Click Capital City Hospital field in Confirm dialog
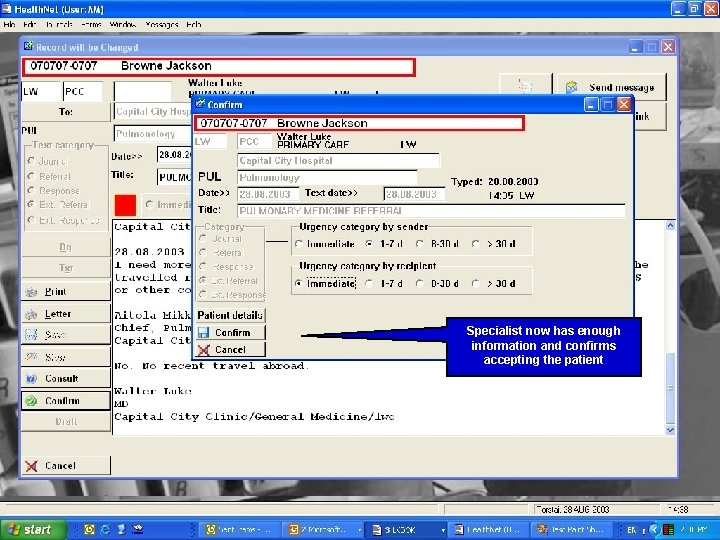This screenshot has width=720, height=540. click(338, 160)
